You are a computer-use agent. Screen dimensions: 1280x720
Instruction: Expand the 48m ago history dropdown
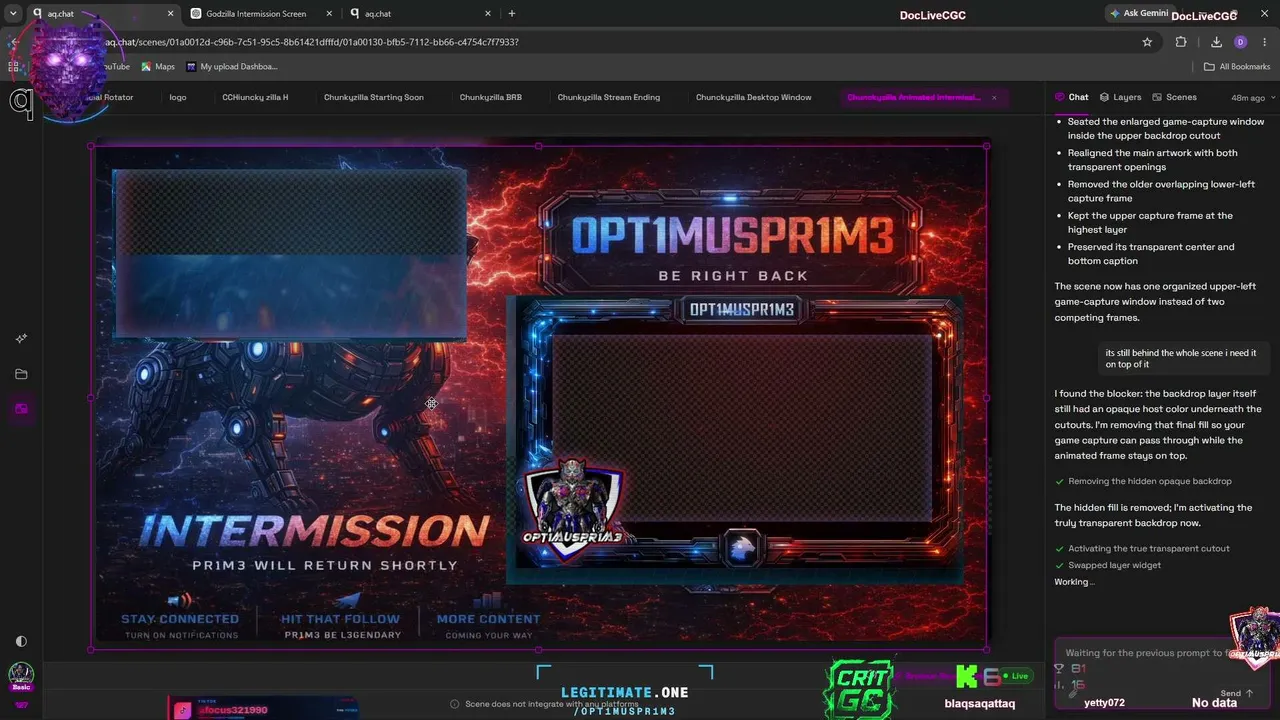(x=1253, y=98)
